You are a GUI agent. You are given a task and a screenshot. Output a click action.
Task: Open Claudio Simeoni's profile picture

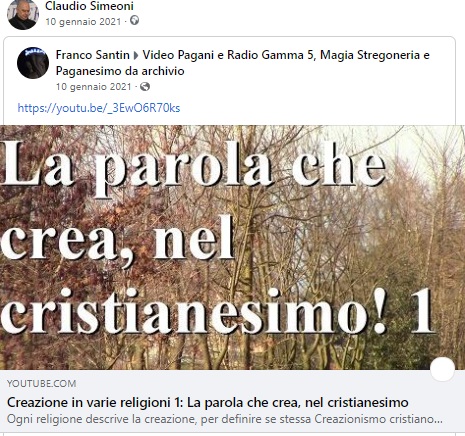23,15
